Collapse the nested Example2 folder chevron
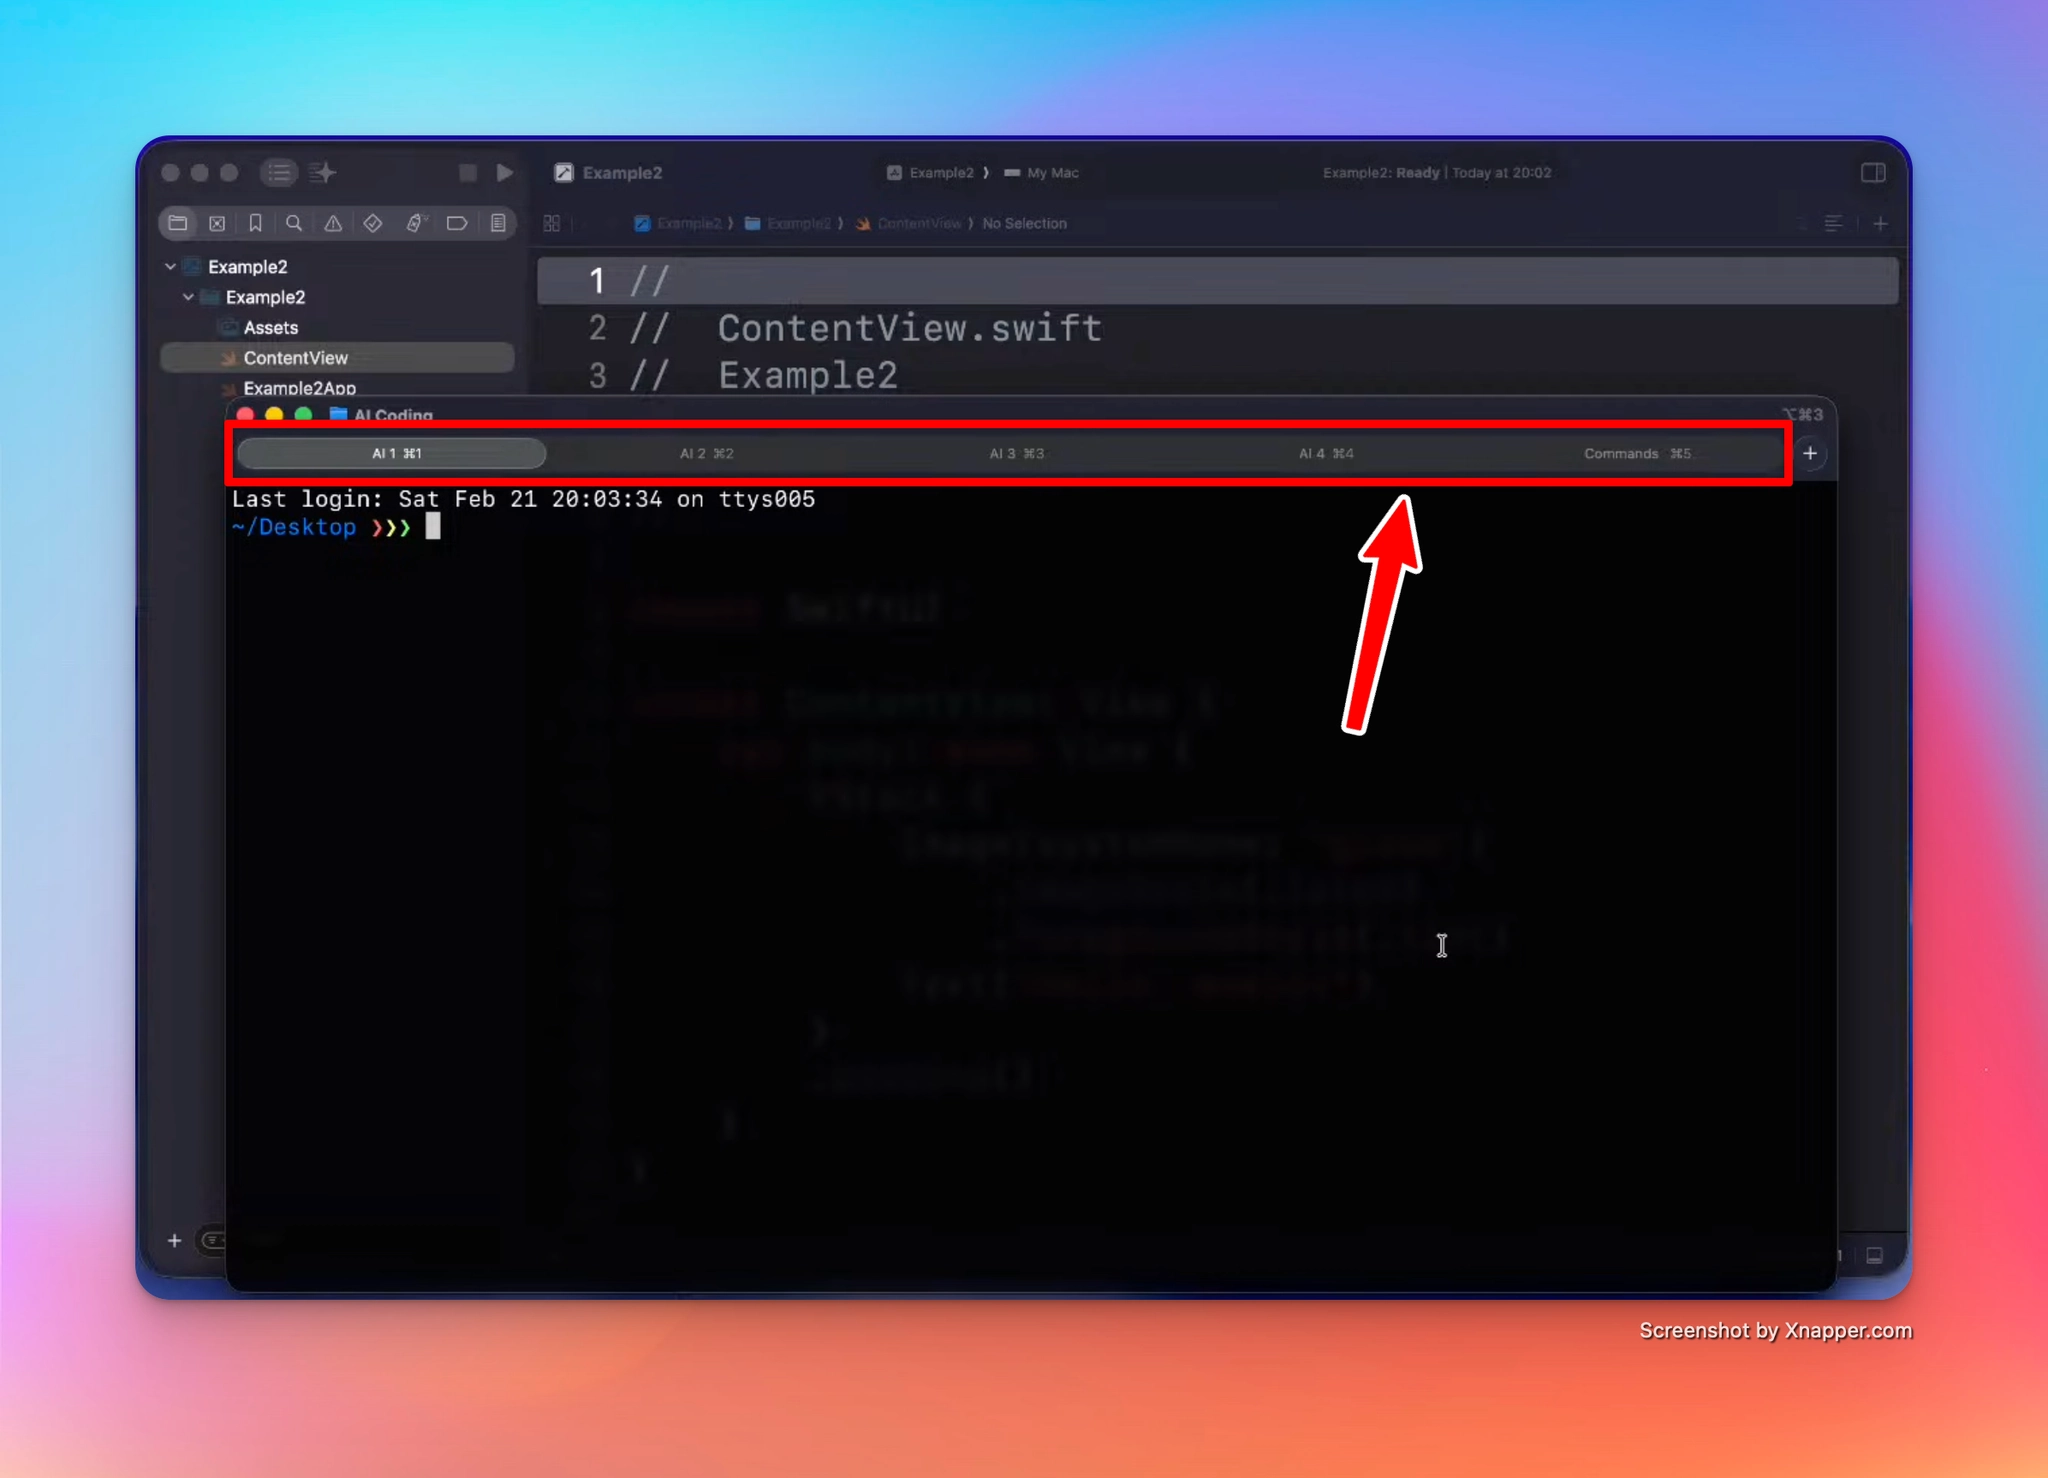Viewport: 2048px width, 1478px height. [x=188, y=297]
